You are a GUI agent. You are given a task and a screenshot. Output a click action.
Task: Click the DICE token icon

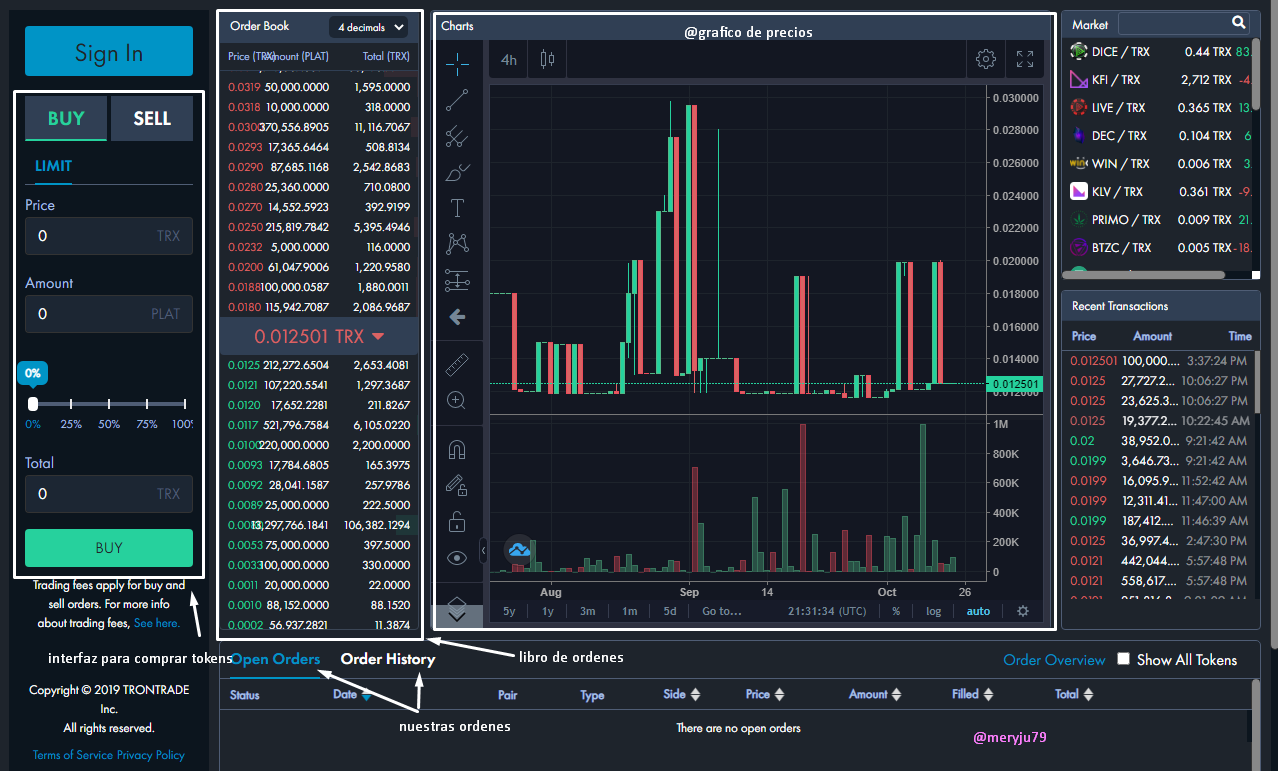(1079, 51)
